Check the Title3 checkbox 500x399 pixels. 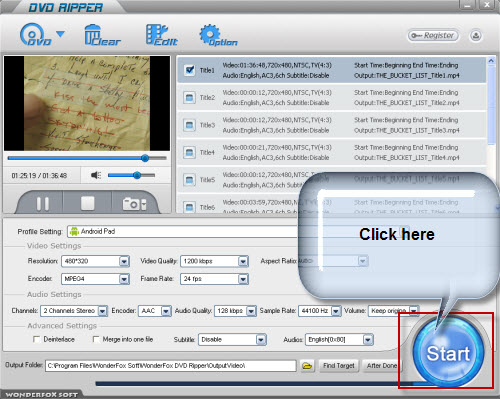[x=189, y=125]
